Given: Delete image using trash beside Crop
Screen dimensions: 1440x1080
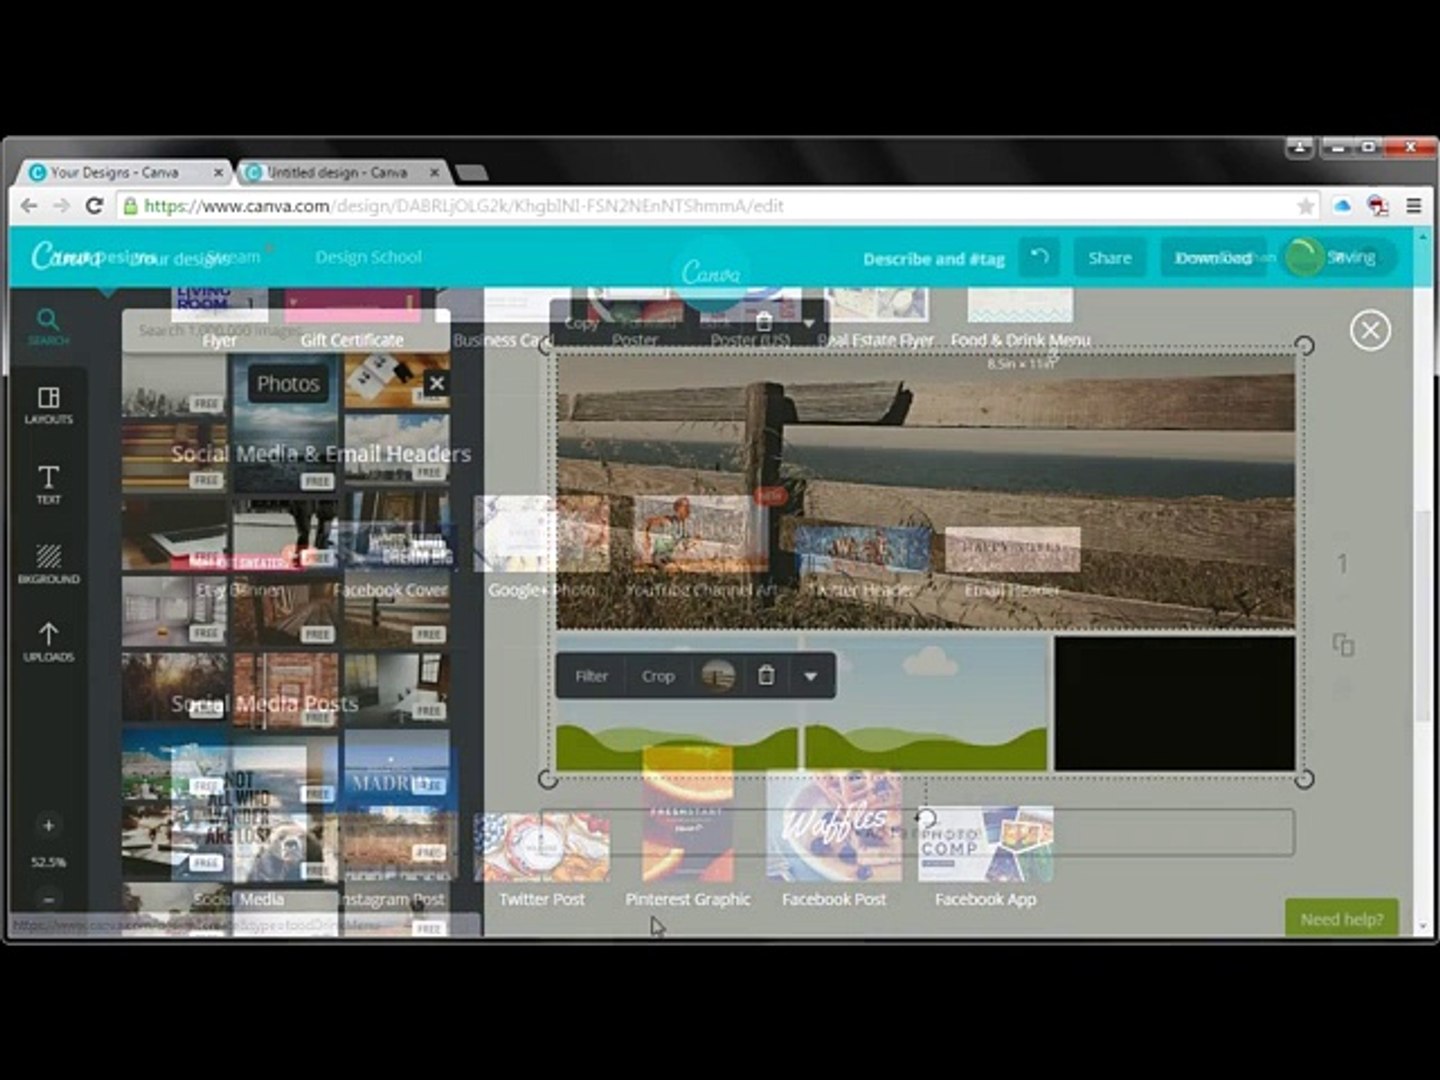Looking at the screenshot, I should click(766, 676).
